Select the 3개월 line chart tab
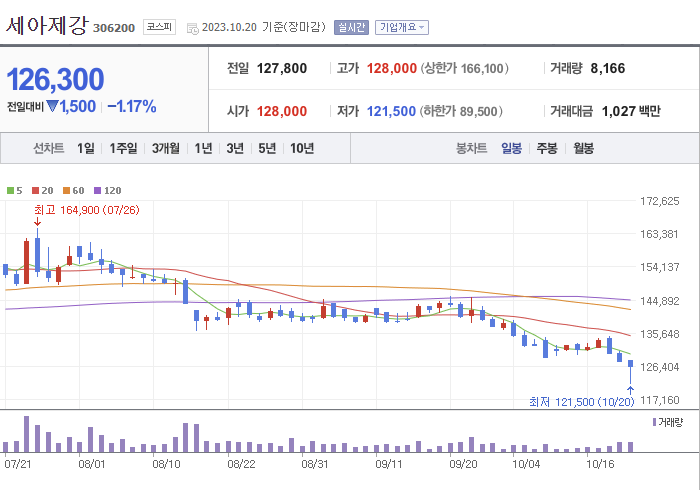Viewport: 700px width, 490px height. click(166, 148)
